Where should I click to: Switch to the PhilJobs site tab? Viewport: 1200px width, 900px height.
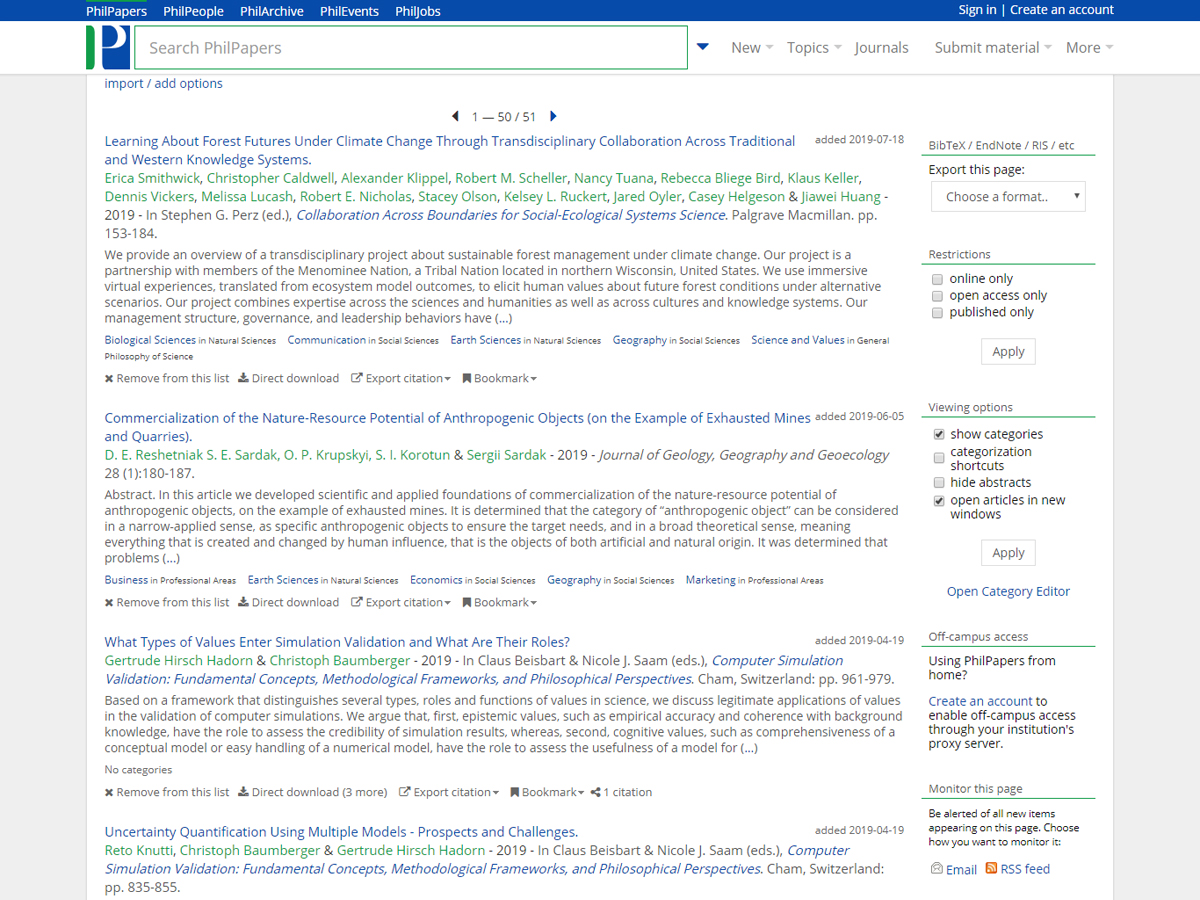pos(417,11)
